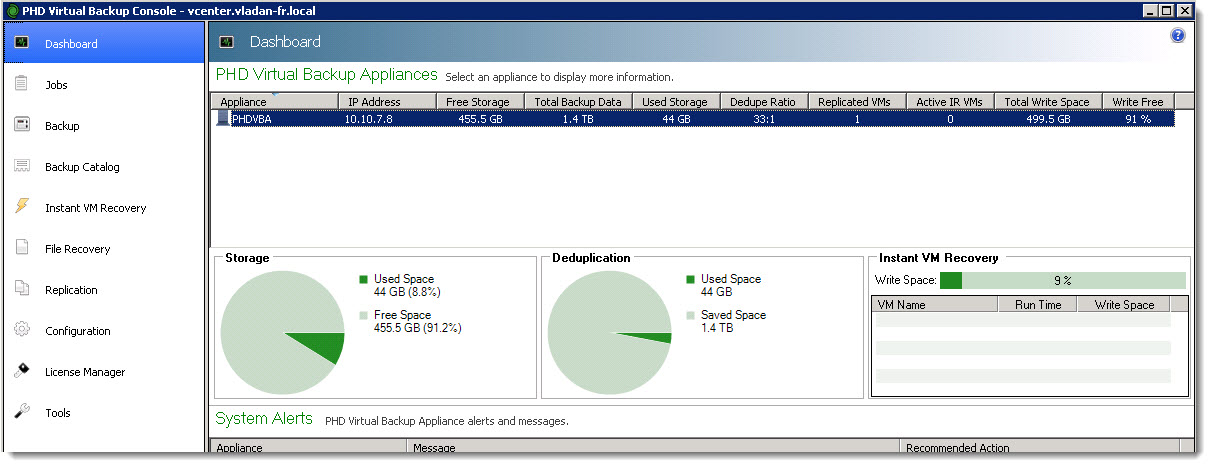Click the Jobs clipboard icon in sidebar

(x=21, y=85)
